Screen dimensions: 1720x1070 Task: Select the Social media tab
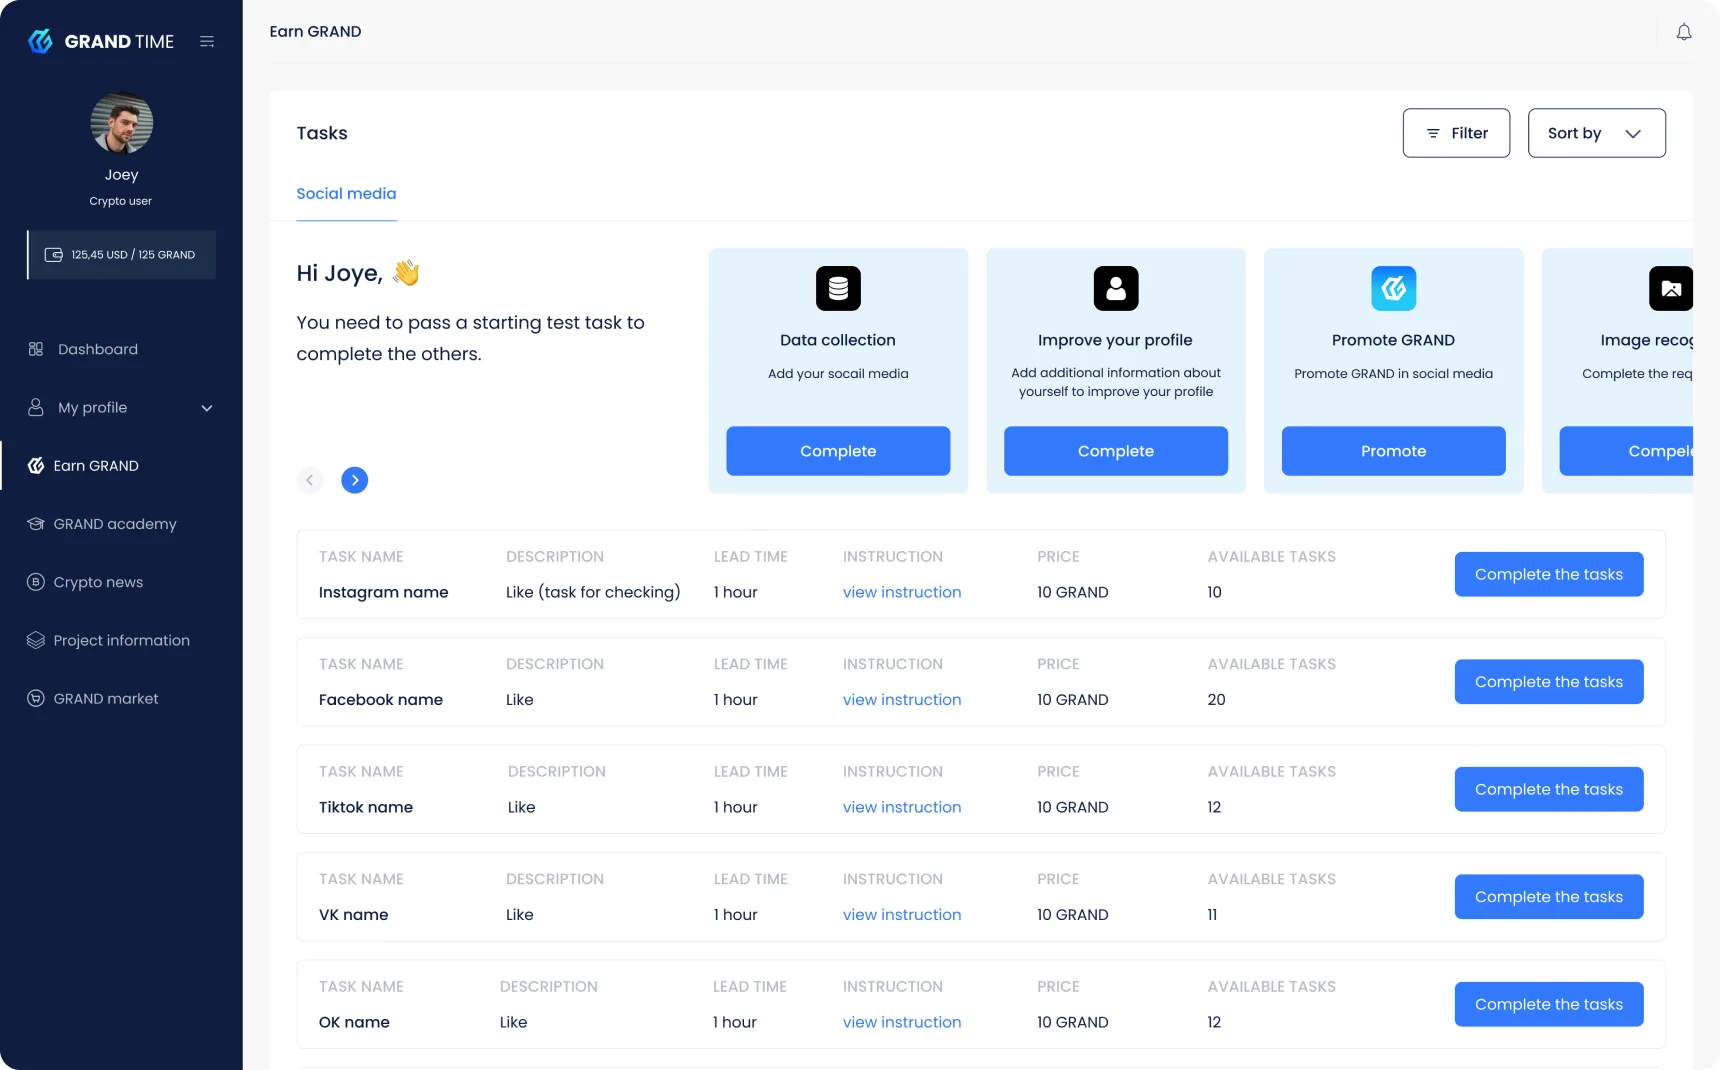pyautogui.click(x=346, y=194)
